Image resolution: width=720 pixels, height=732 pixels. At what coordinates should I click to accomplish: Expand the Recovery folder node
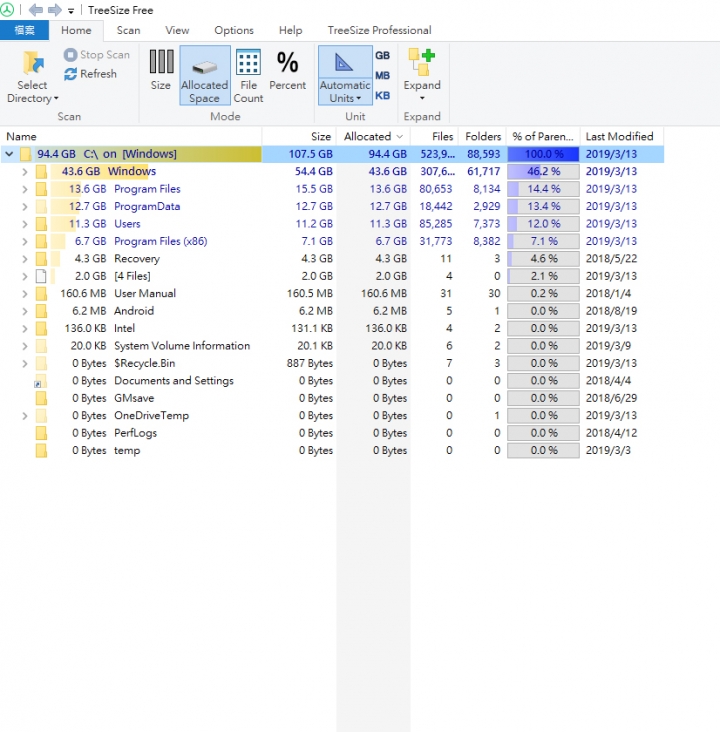pos(25,259)
